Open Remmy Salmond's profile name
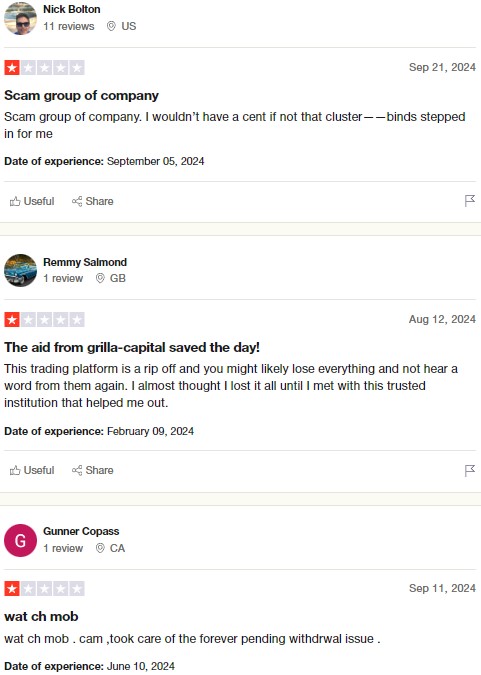Screen dimensions: 481x675 click(x=85, y=262)
